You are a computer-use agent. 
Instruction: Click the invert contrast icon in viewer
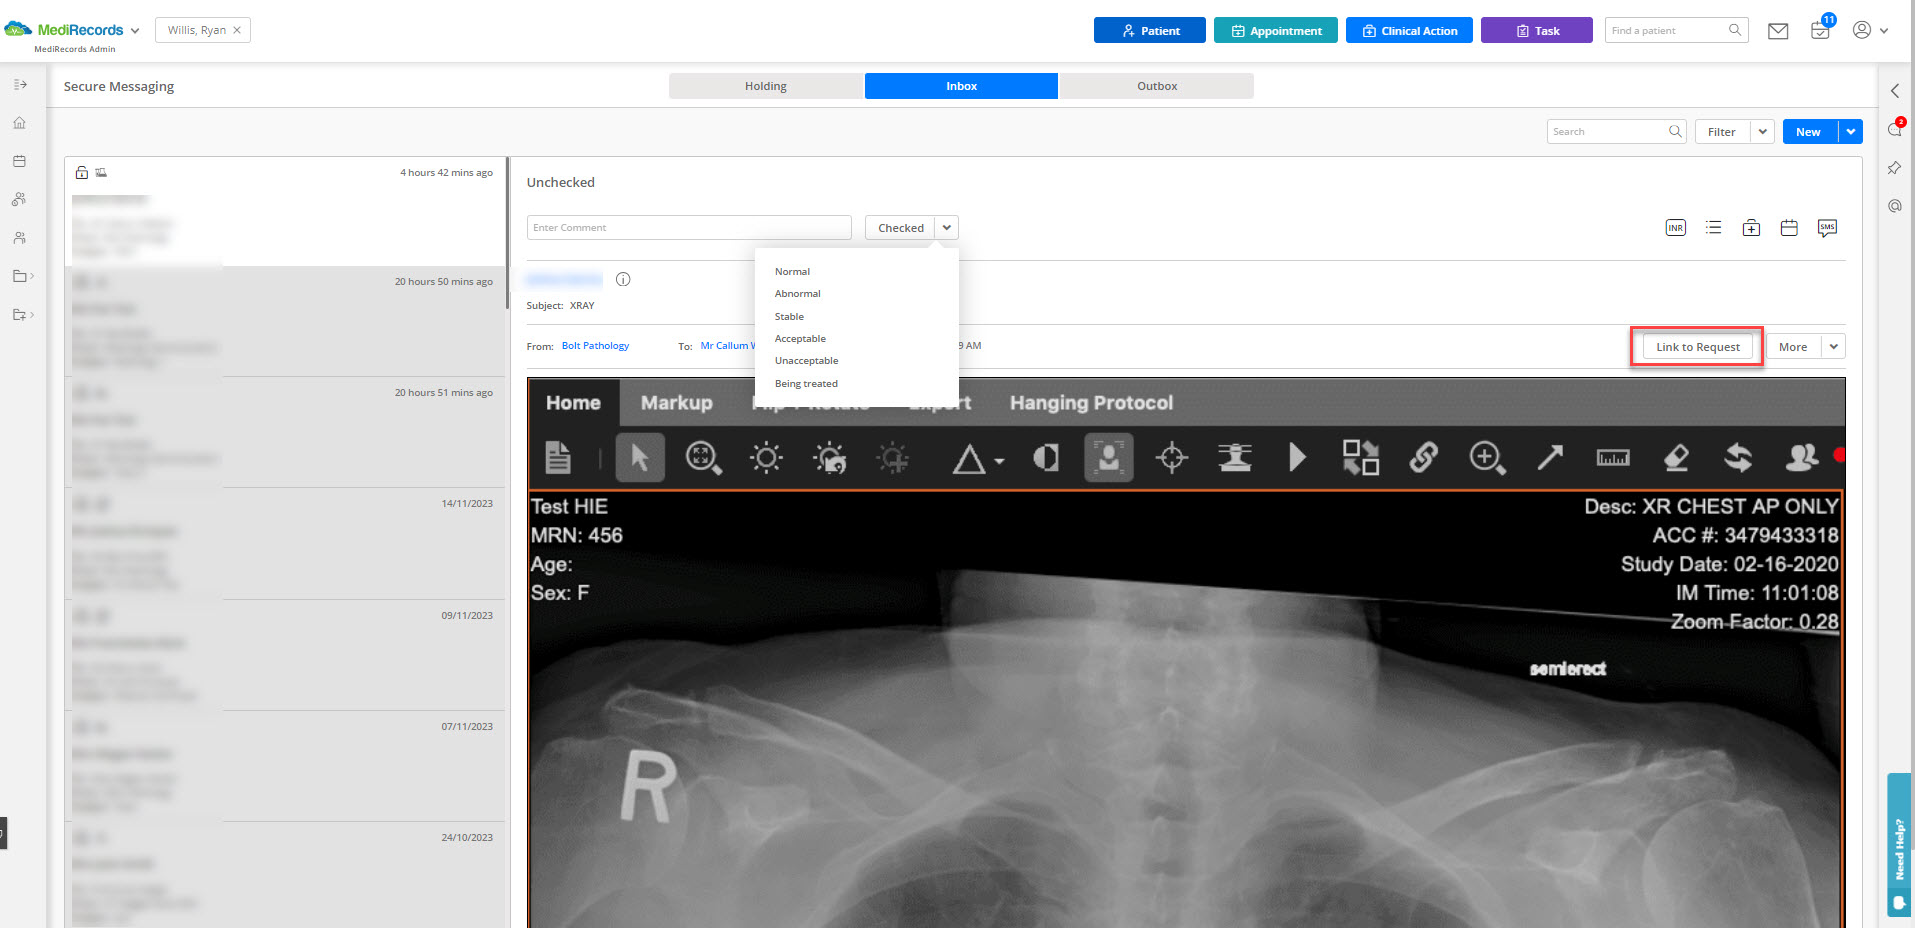[x=1046, y=458]
